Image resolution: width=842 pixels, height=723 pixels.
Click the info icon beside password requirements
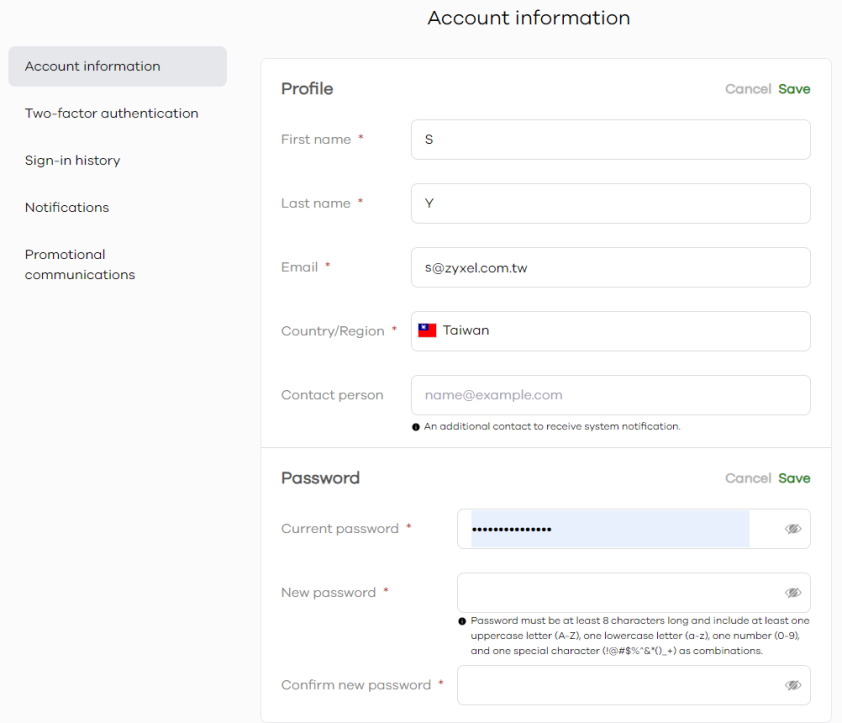click(x=462, y=621)
